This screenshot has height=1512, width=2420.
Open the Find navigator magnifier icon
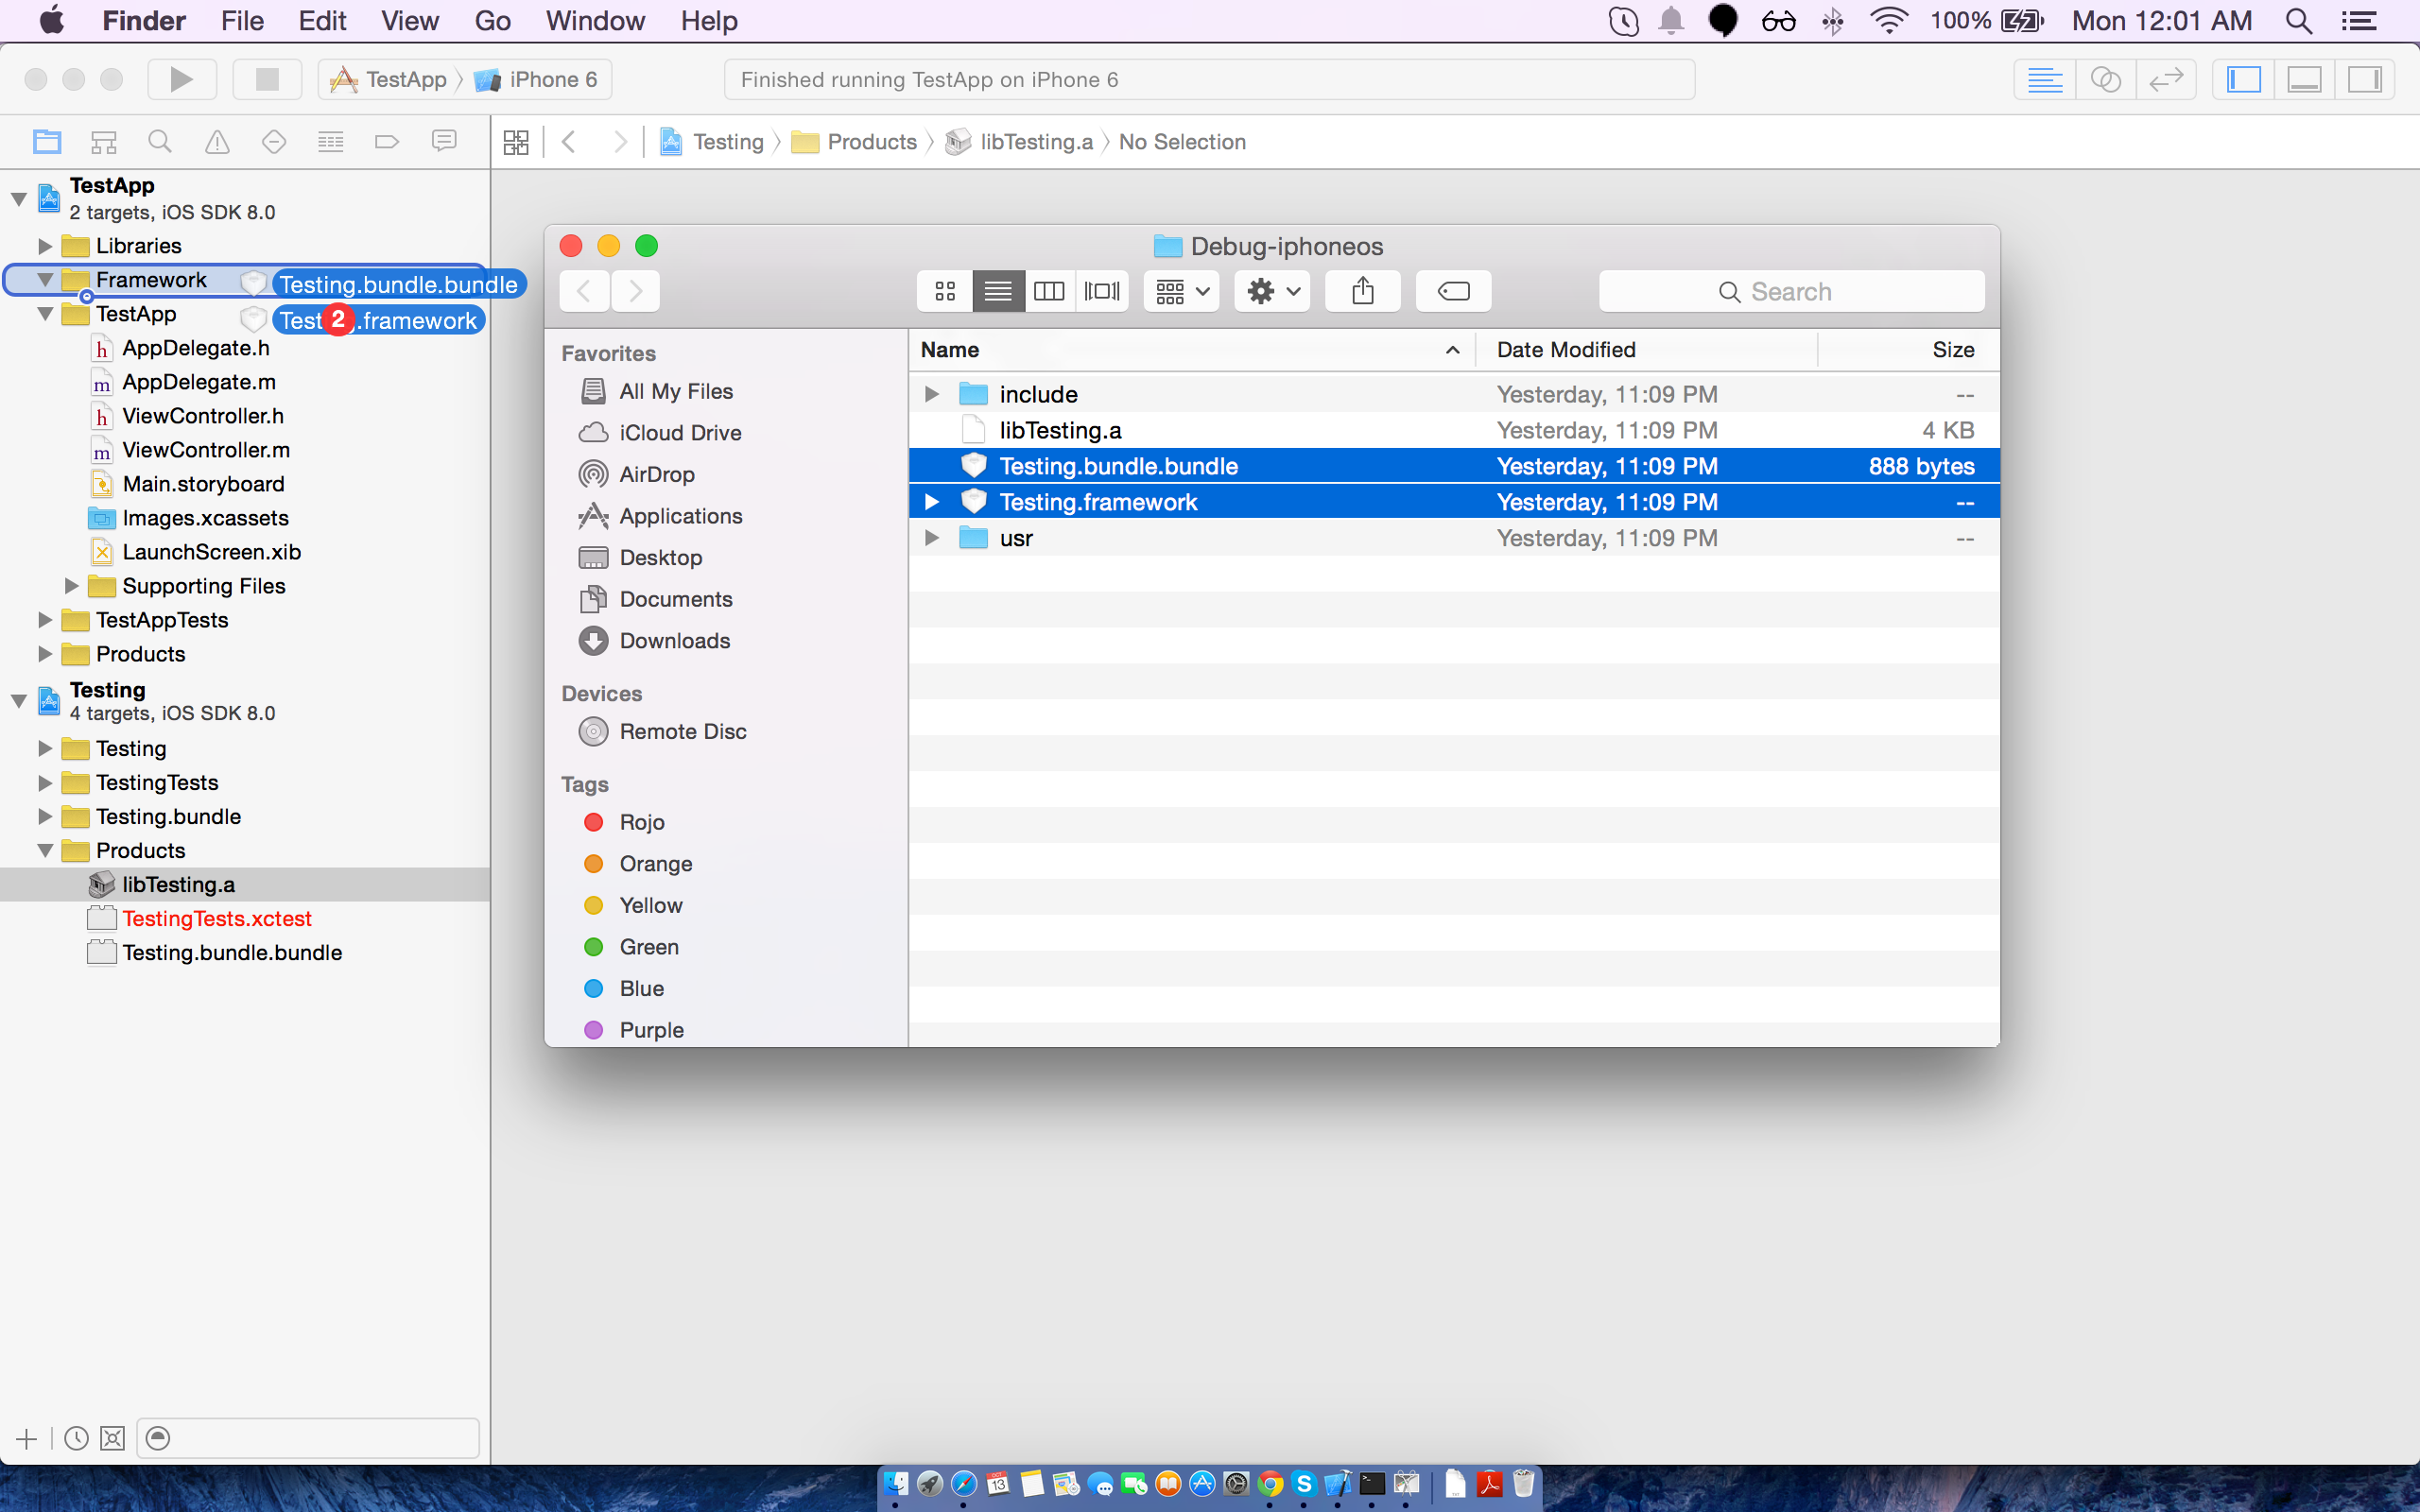pyautogui.click(x=159, y=142)
